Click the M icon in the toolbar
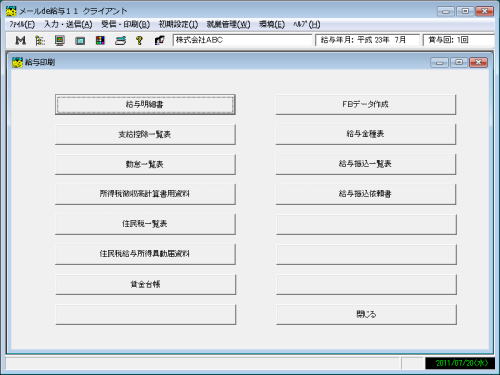The image size is (500, 375). click(x=20, y=40)
